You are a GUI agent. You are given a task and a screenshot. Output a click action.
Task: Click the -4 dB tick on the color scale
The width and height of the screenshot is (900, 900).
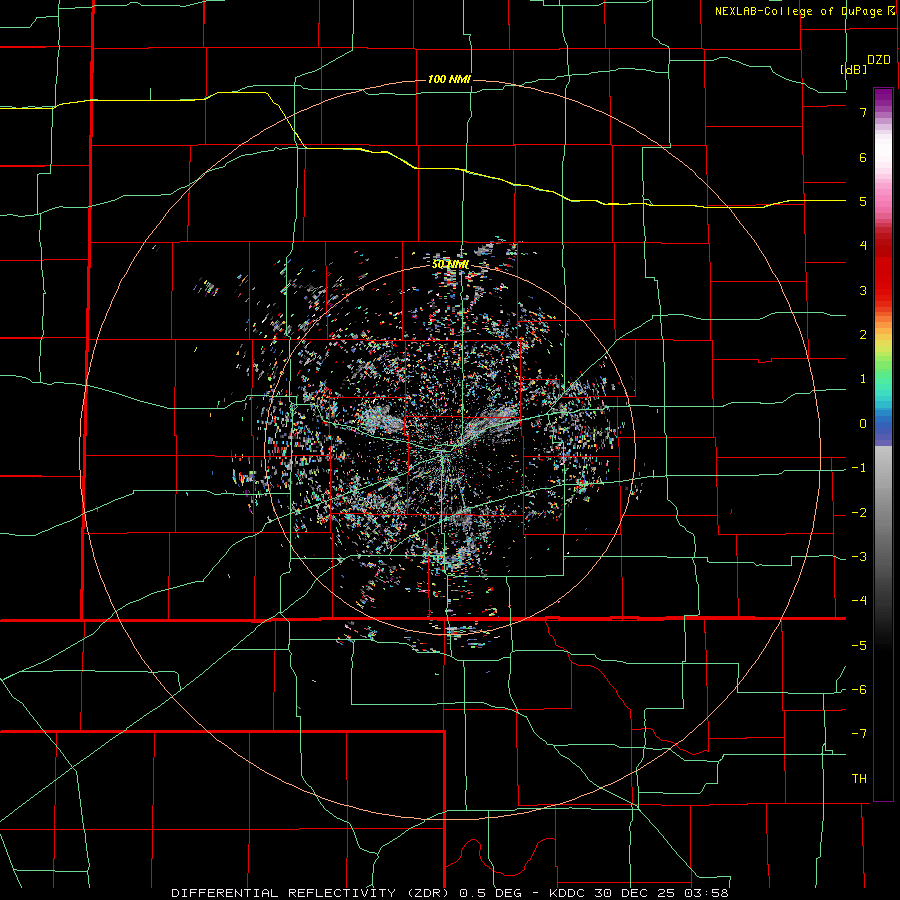pos(859,601)
